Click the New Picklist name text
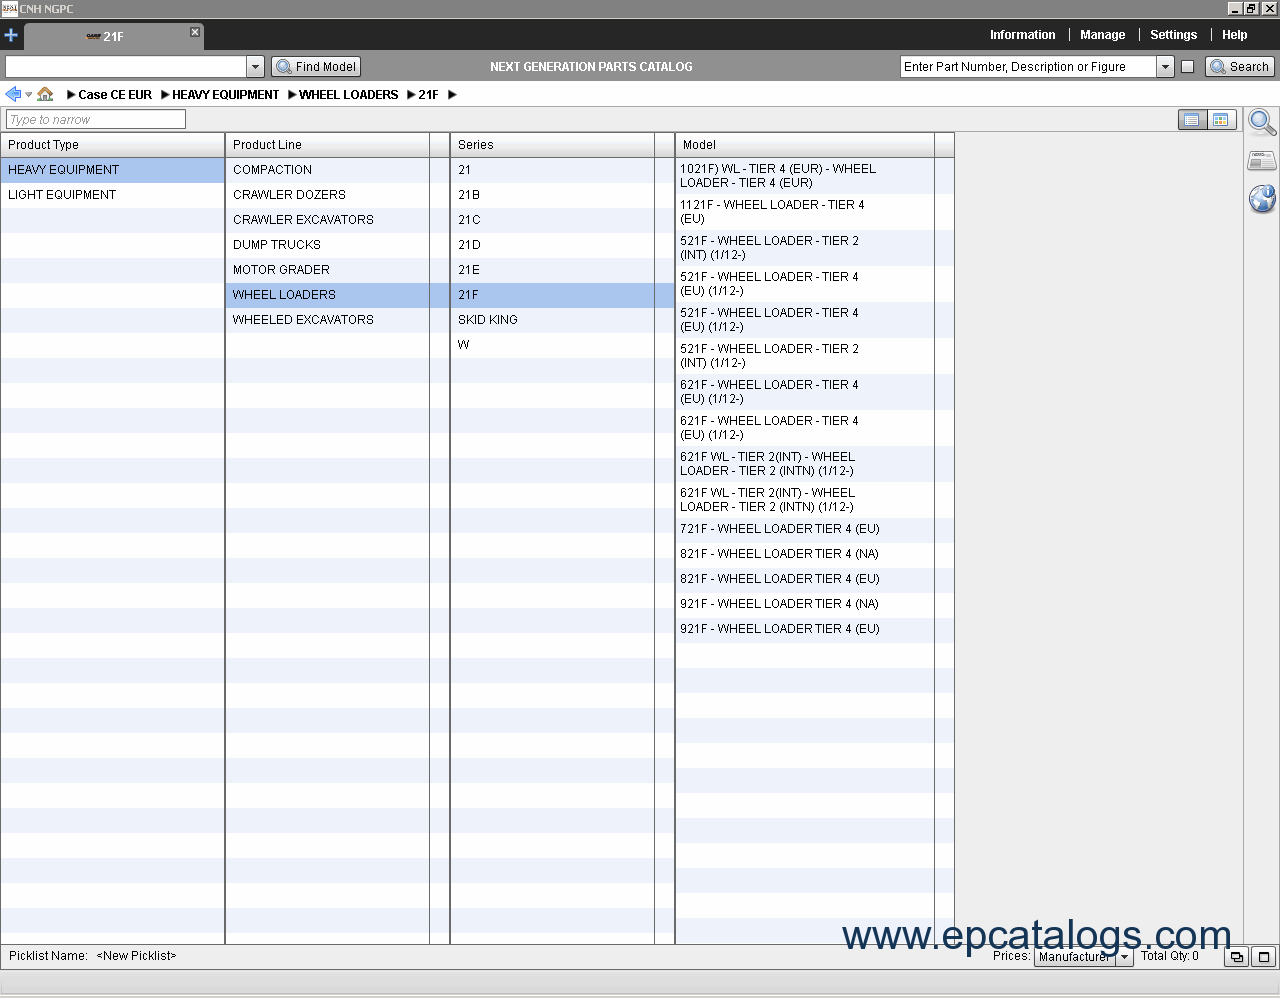 pyautogui.click(x=136, y=956)
